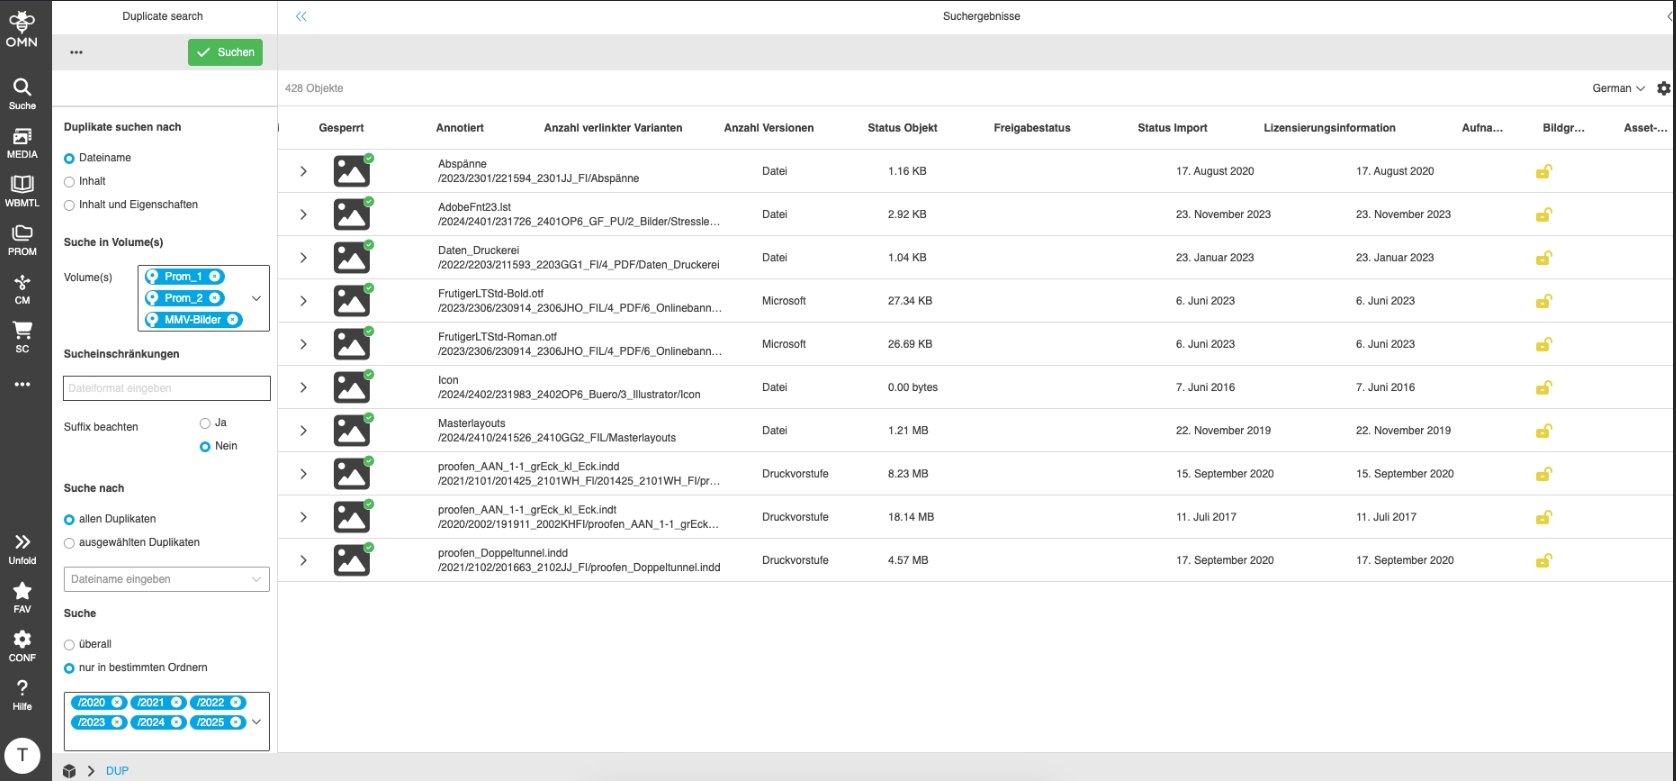Open the FAV star icon
The height and width of the screenshot is (781, 1676).
[22, 597]
